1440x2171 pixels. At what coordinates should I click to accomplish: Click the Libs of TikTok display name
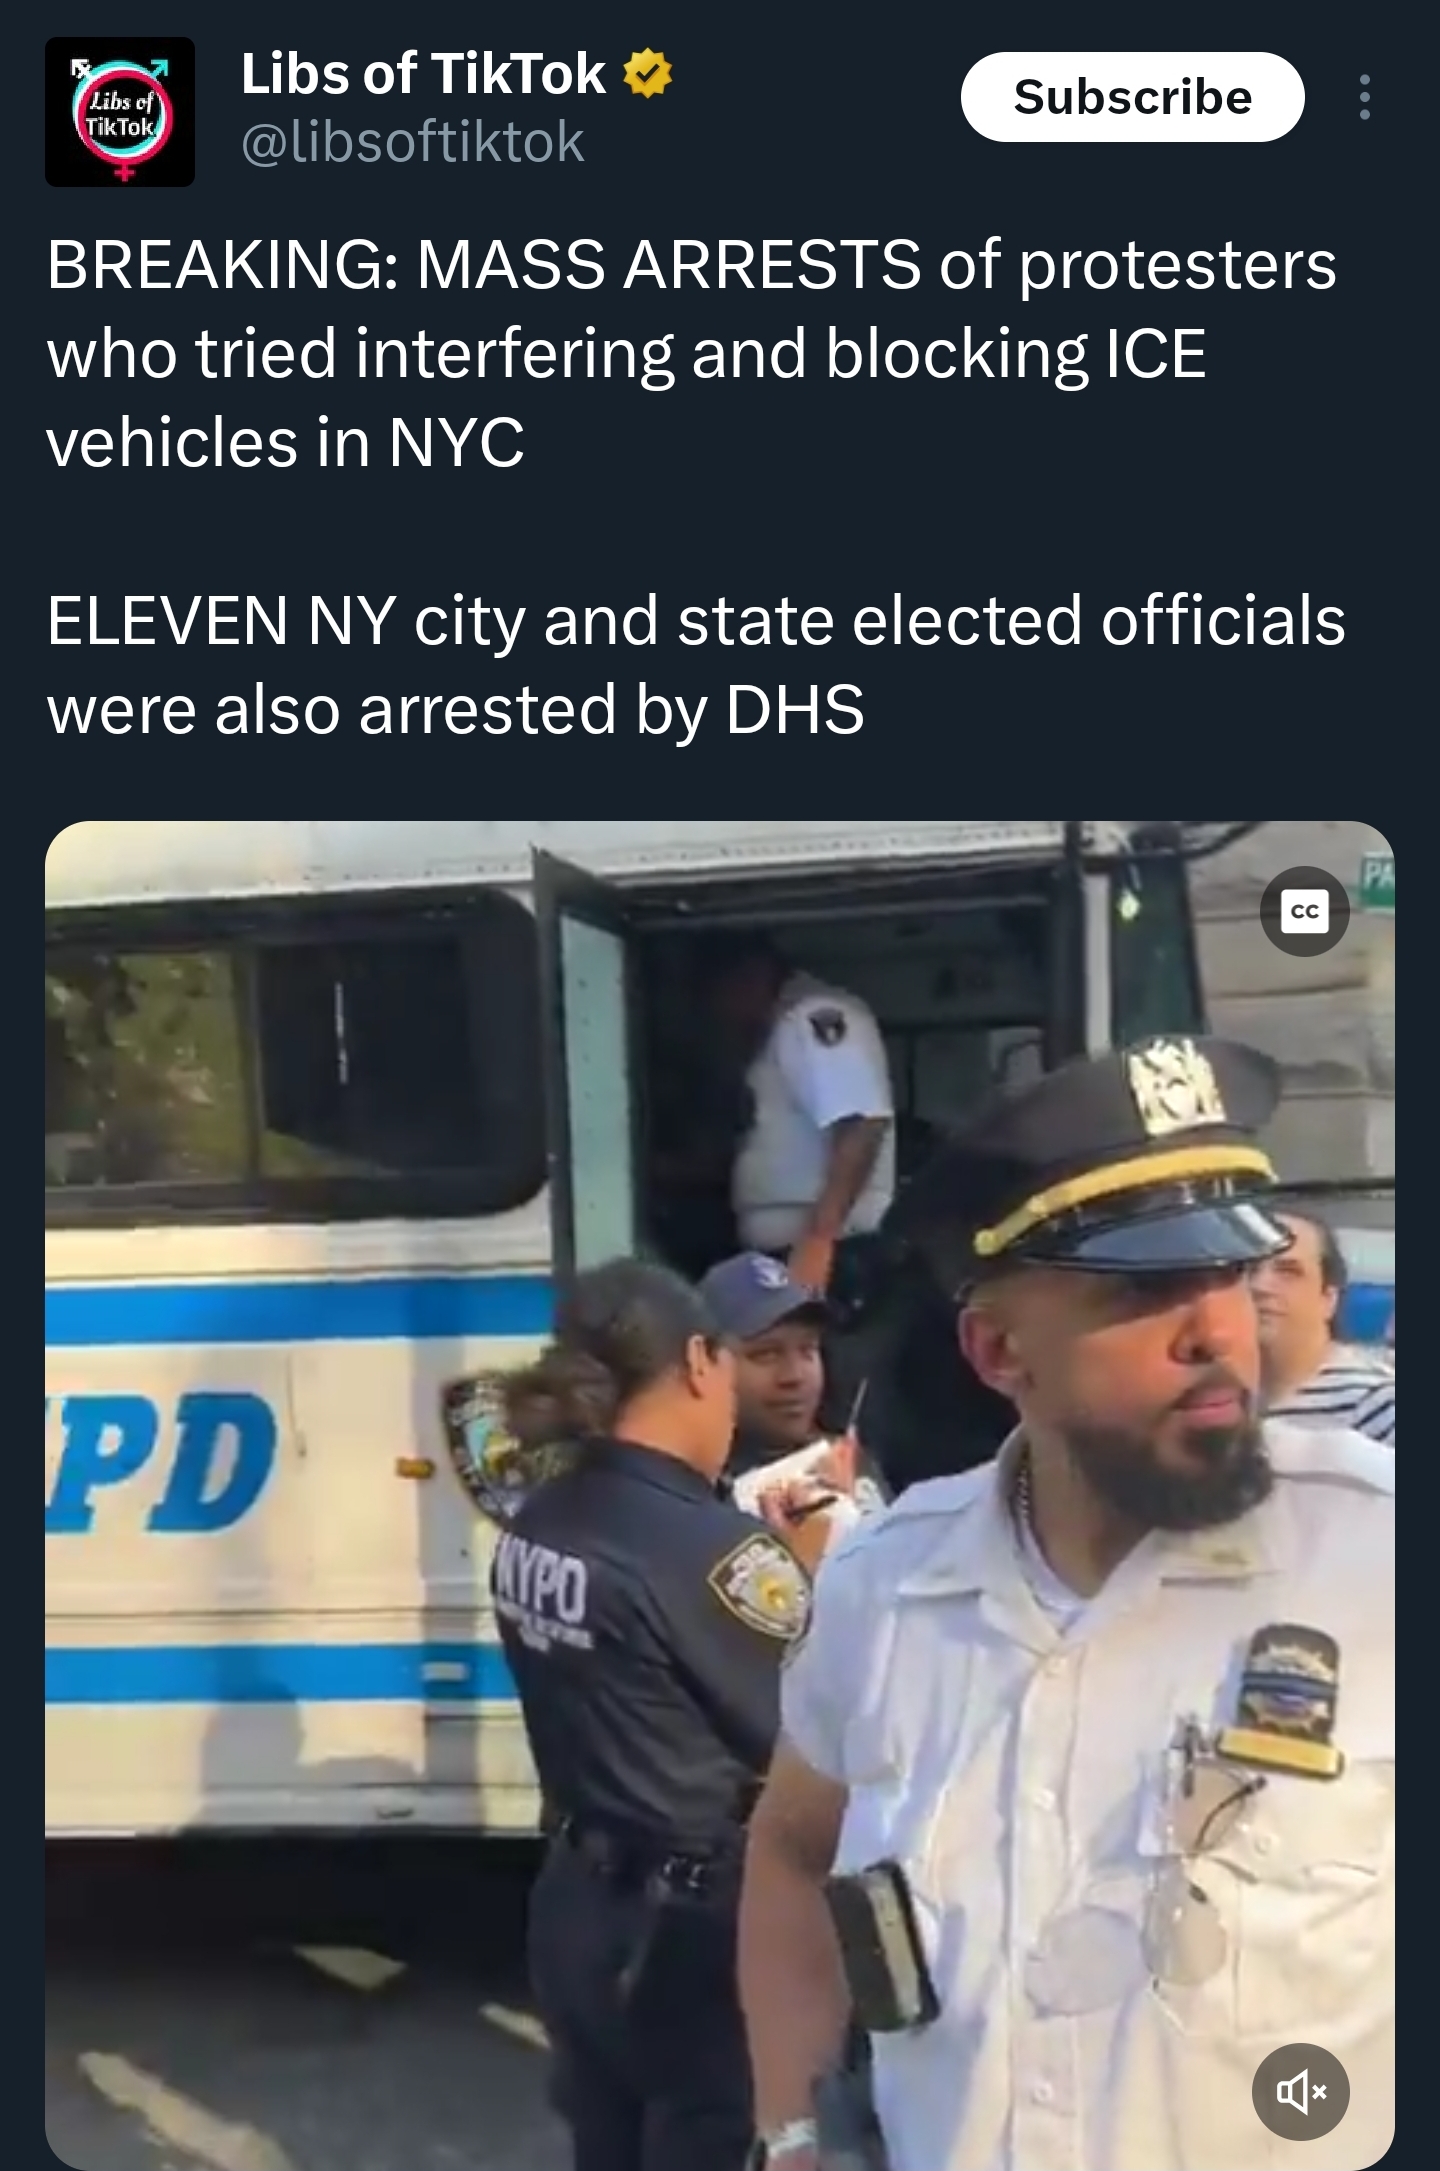(423, 74)
